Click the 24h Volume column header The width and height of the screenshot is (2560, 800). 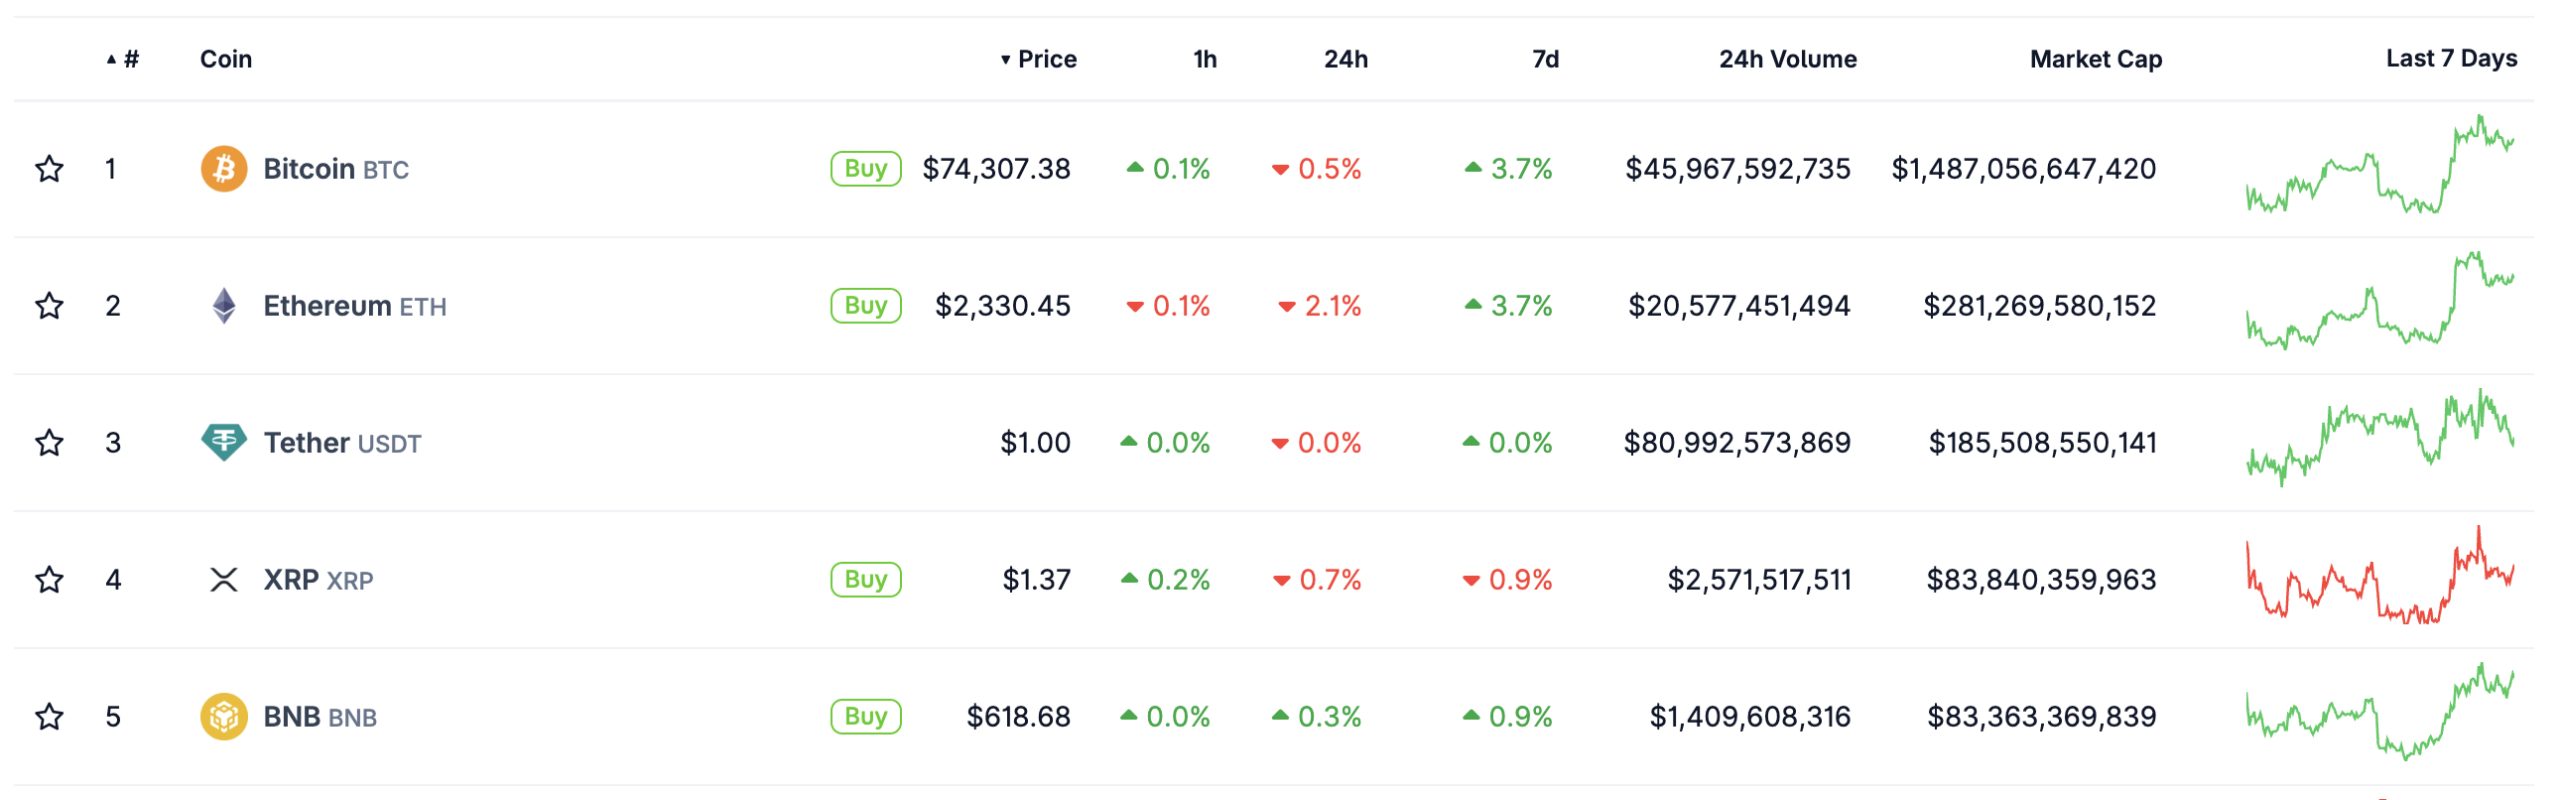point(1786,59)
